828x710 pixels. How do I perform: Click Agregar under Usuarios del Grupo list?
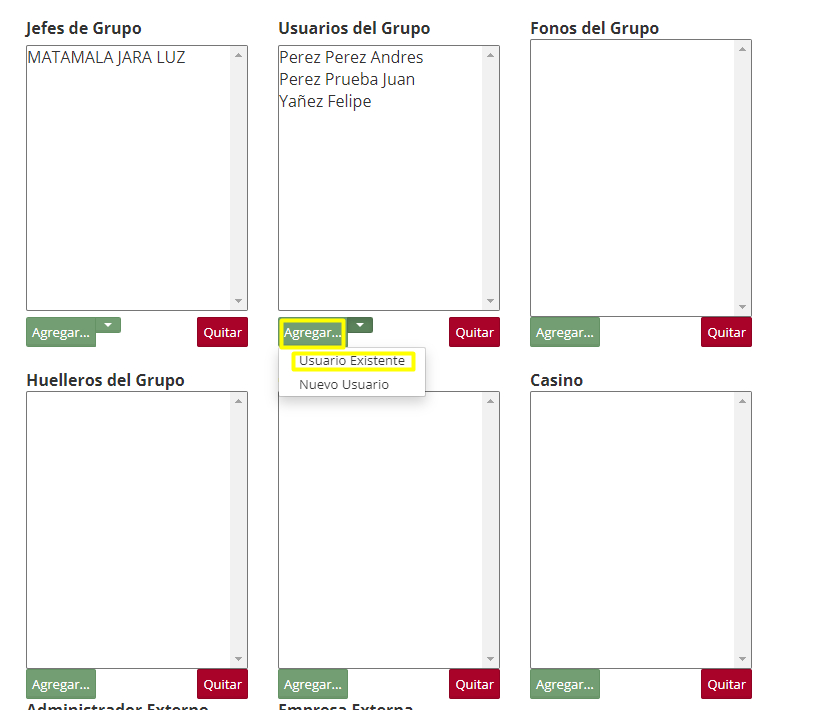pos(312,333)
